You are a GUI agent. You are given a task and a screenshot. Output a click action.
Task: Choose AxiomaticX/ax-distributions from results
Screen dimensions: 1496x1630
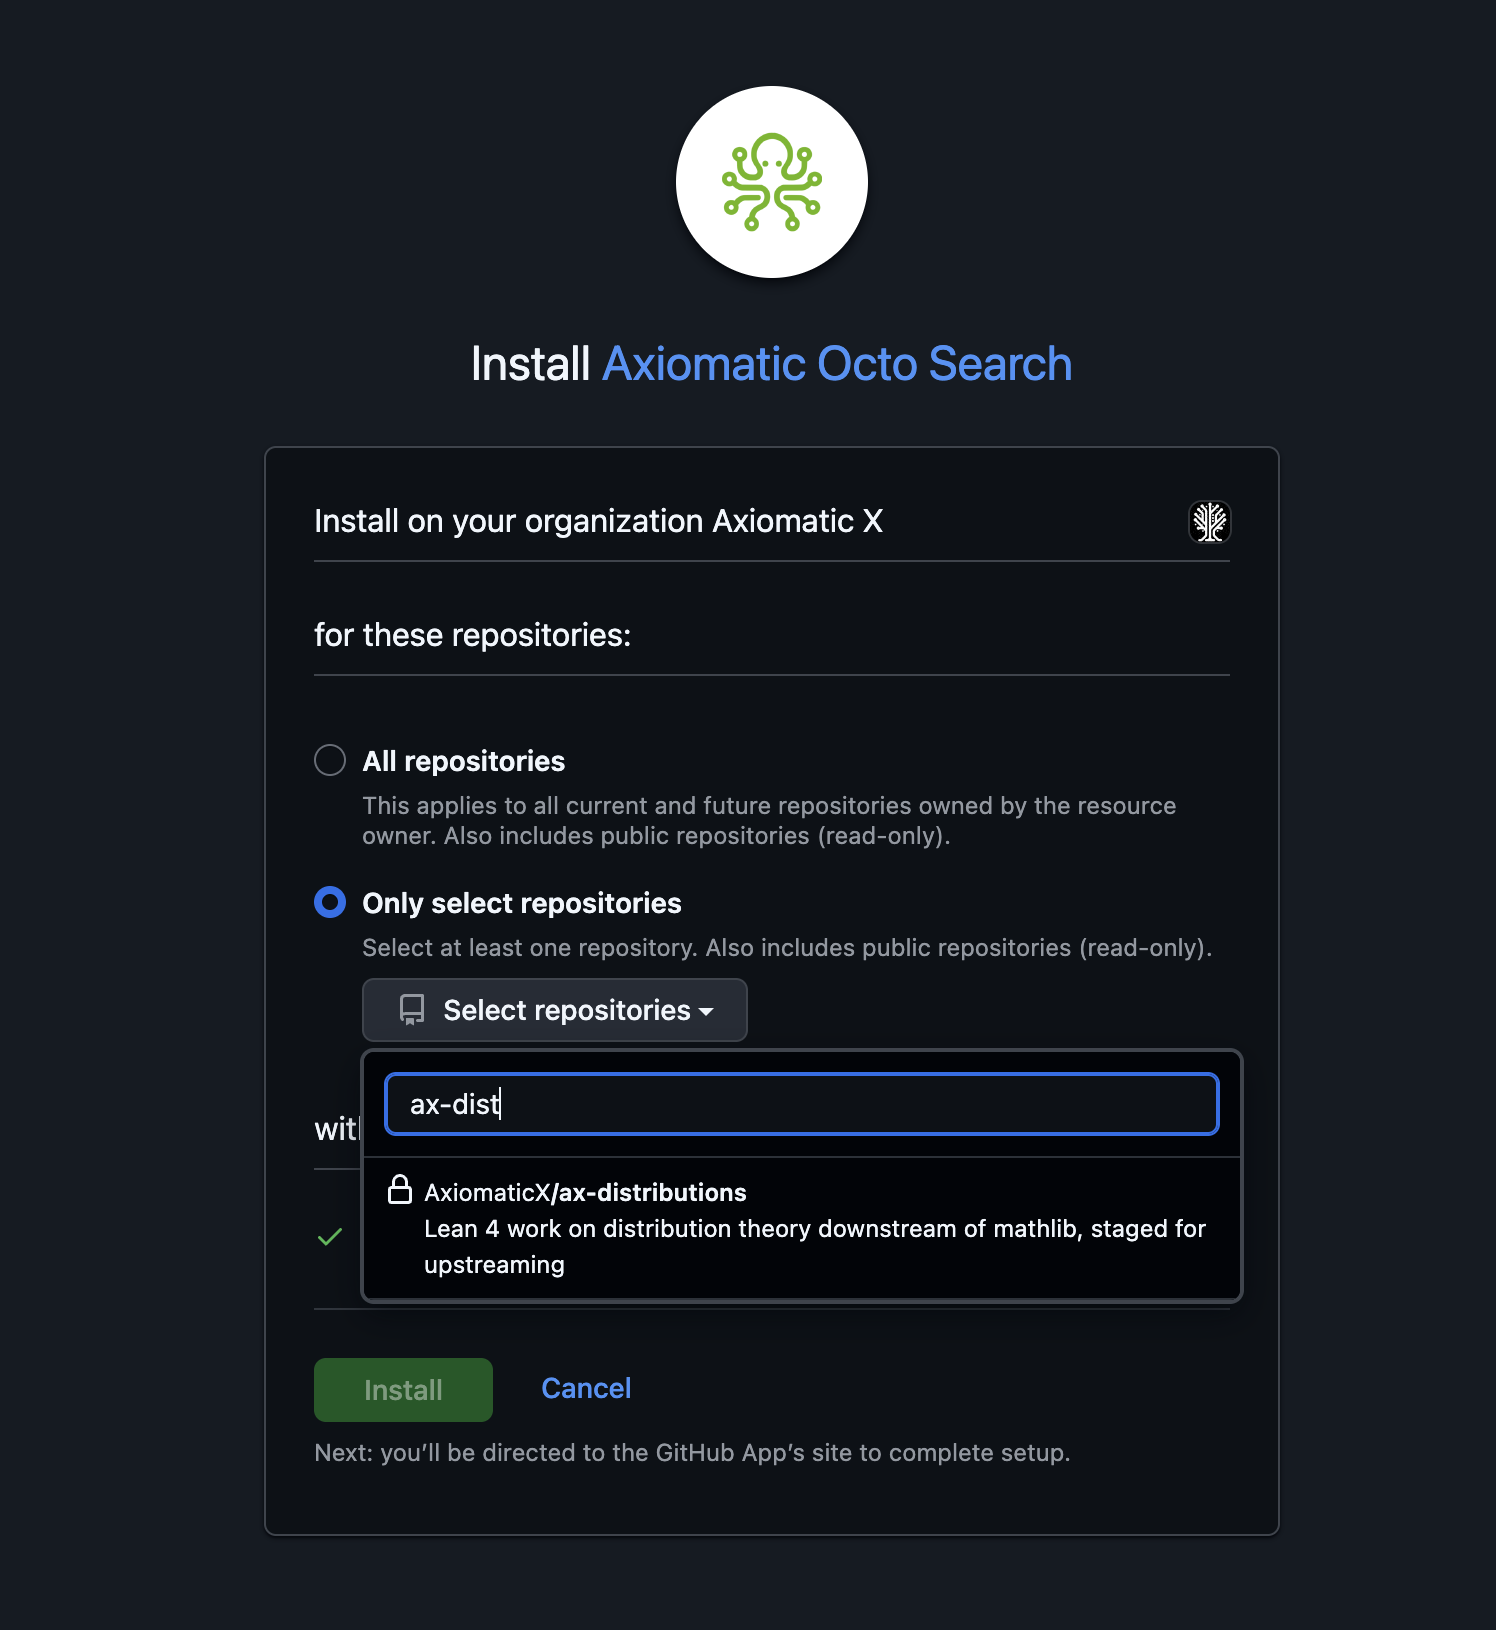[802, 1228]
